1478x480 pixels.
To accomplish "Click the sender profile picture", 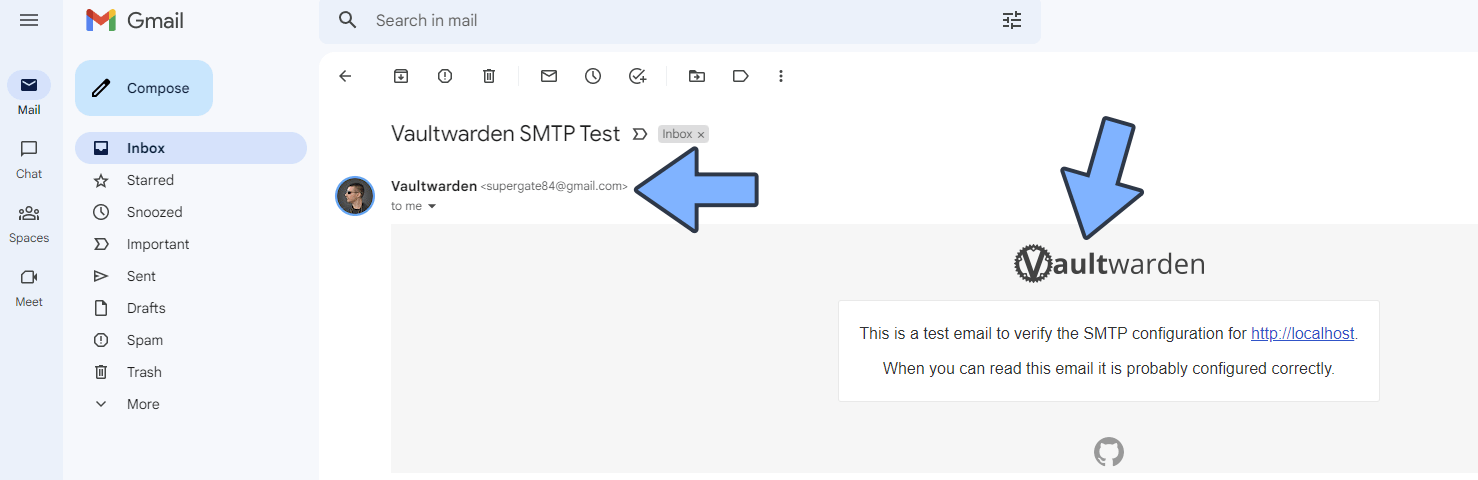I will pos(355,196).
